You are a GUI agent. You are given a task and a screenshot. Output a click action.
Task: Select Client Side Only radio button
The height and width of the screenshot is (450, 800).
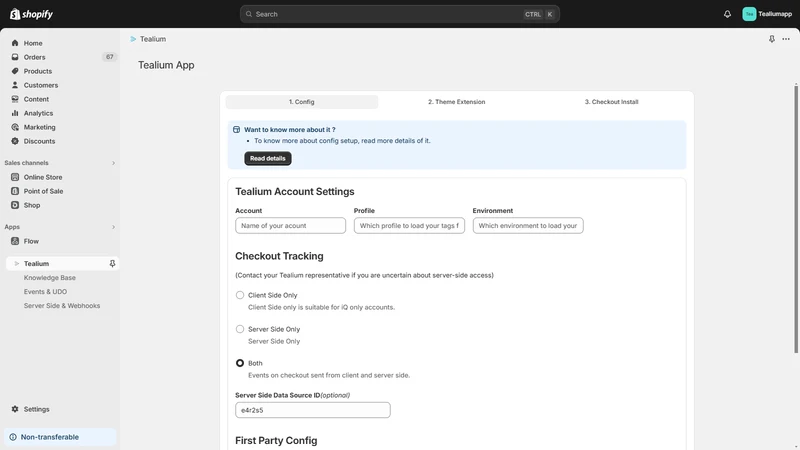point(240,295)
